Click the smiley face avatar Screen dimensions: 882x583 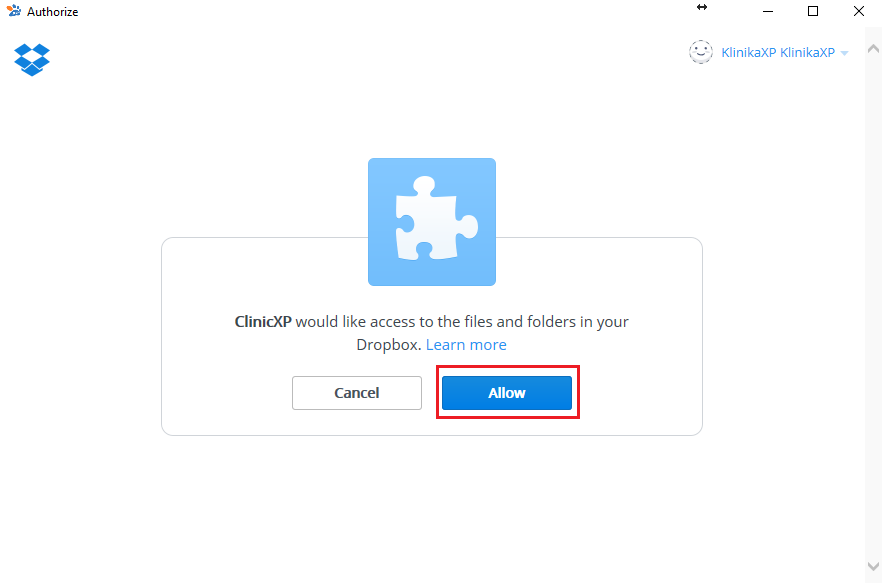point(701,52)
